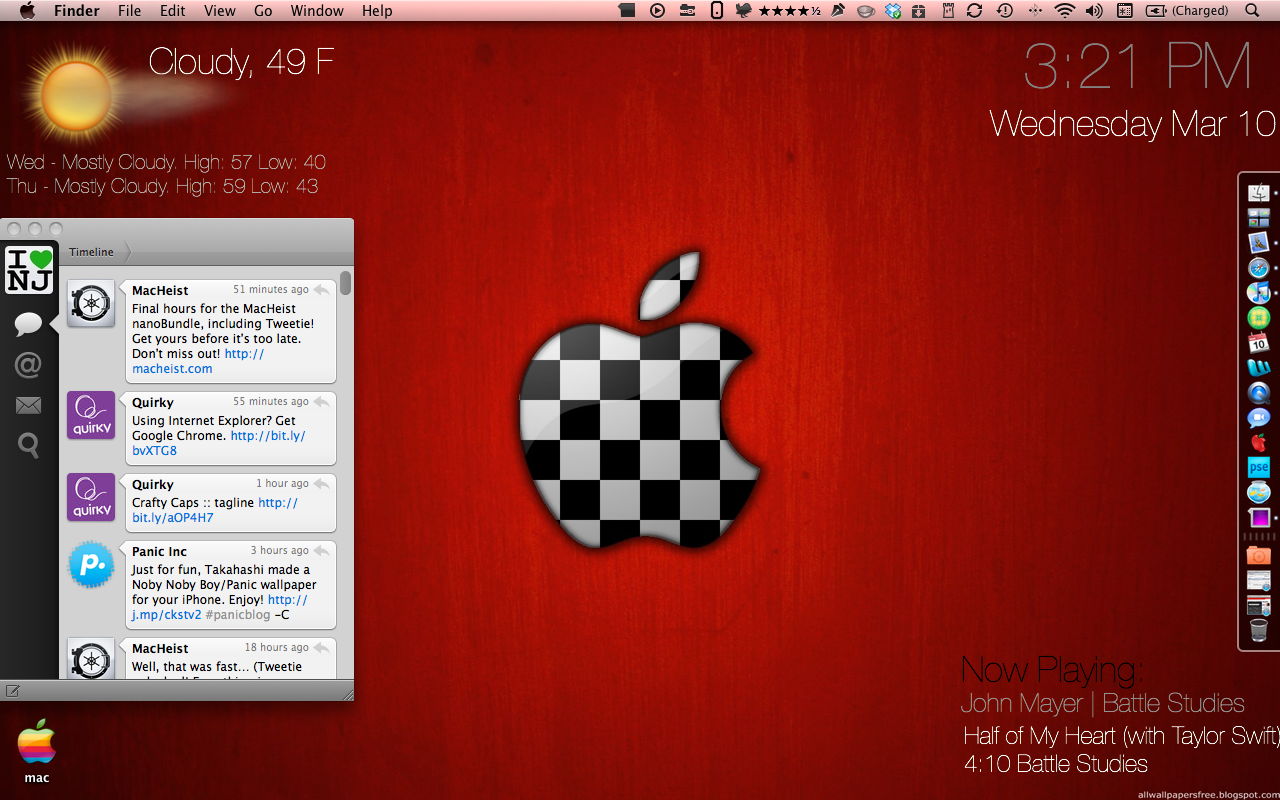Open the Dropbox menu bar icon
1280x800 pixels.
coord(893,11)
